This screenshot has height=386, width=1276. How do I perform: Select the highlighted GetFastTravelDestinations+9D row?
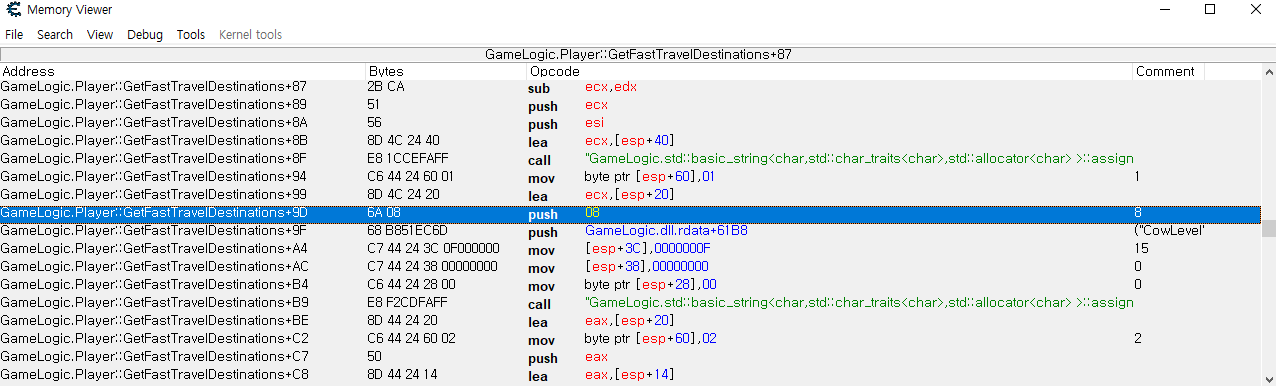click(630, 213)
